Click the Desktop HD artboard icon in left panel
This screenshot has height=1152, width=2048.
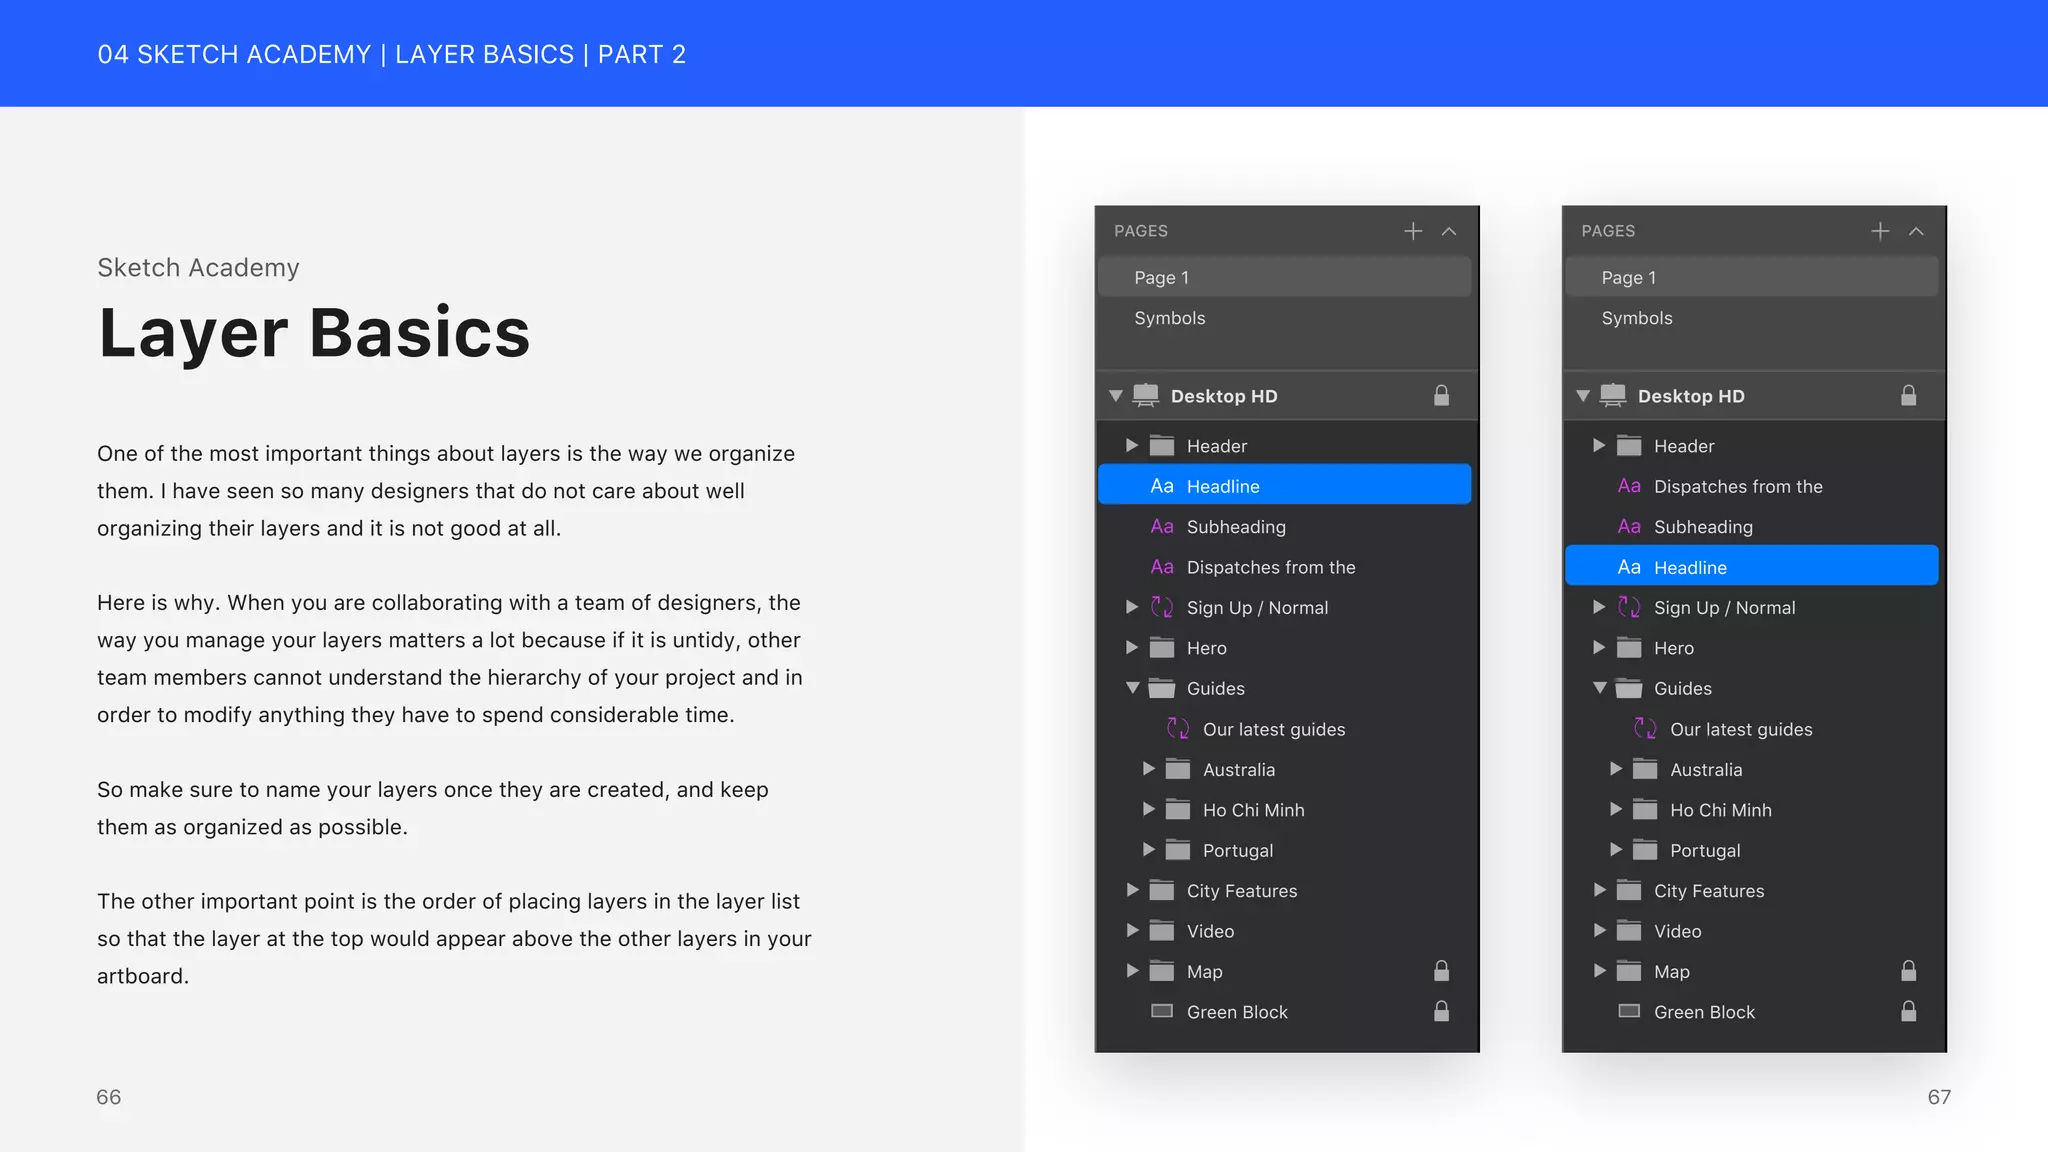click(1146, 395)
